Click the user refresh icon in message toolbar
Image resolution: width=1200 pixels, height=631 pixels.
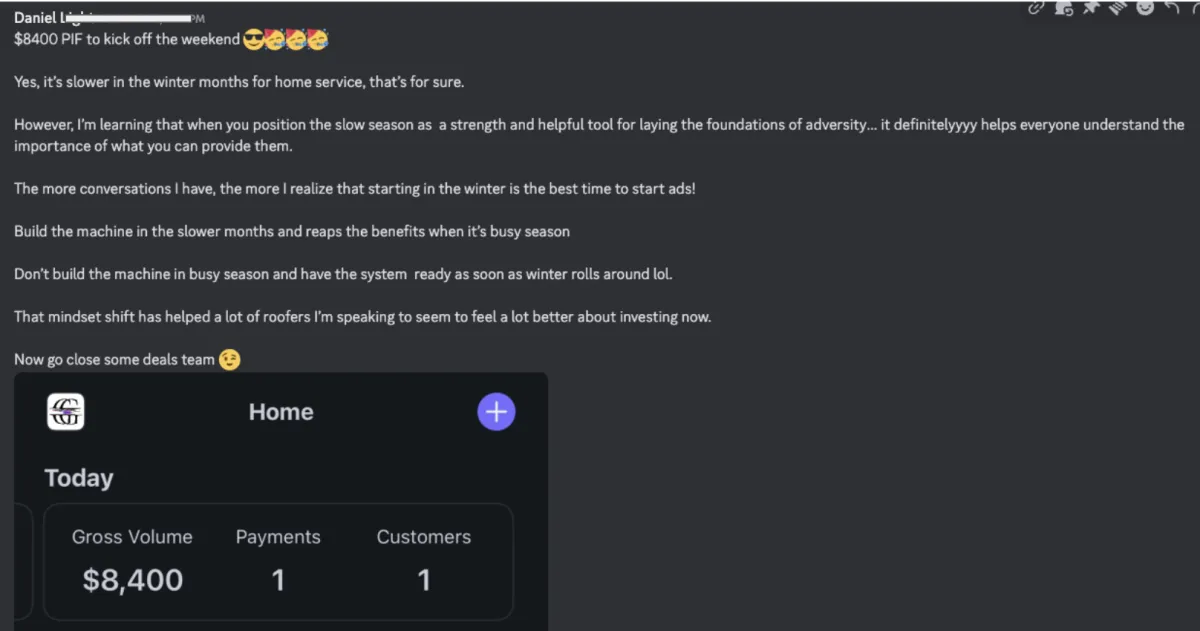(1064, 7)
